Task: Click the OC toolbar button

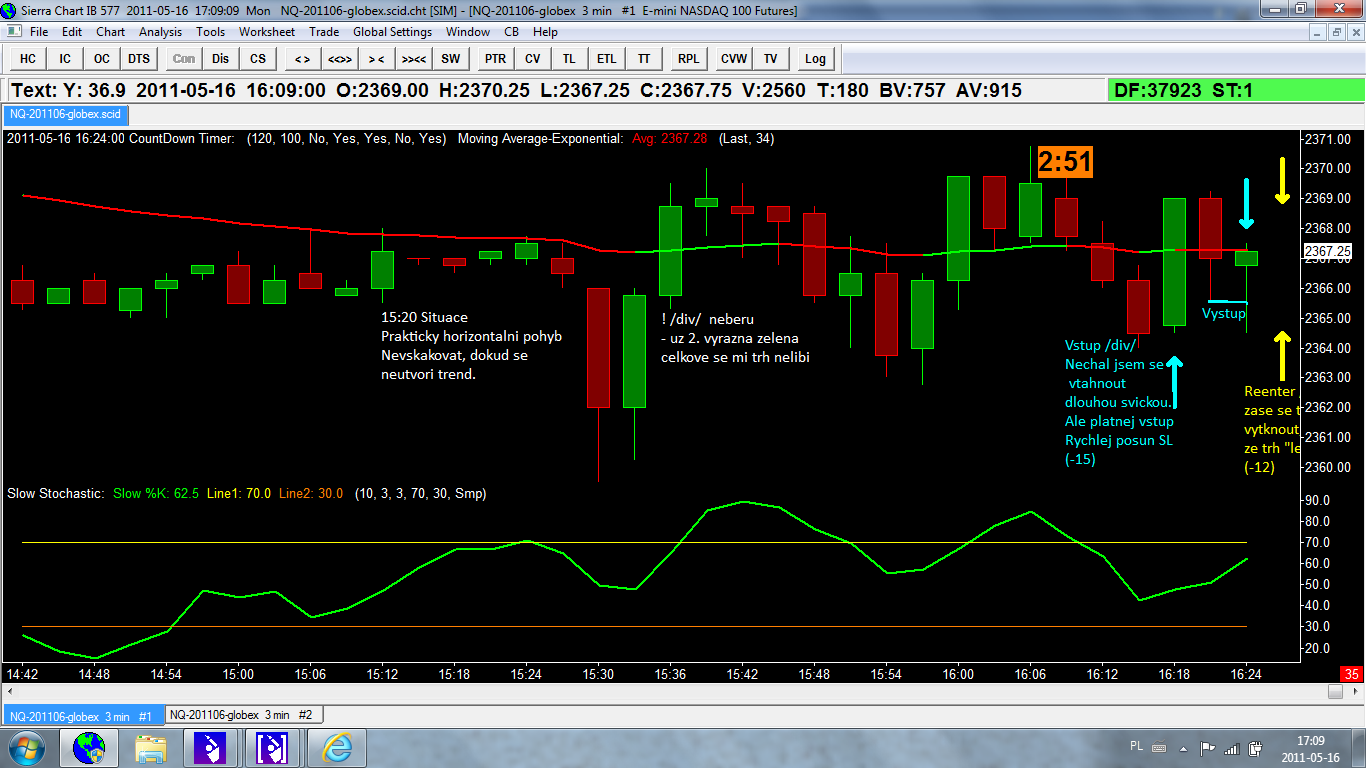Action: point(102,58)
